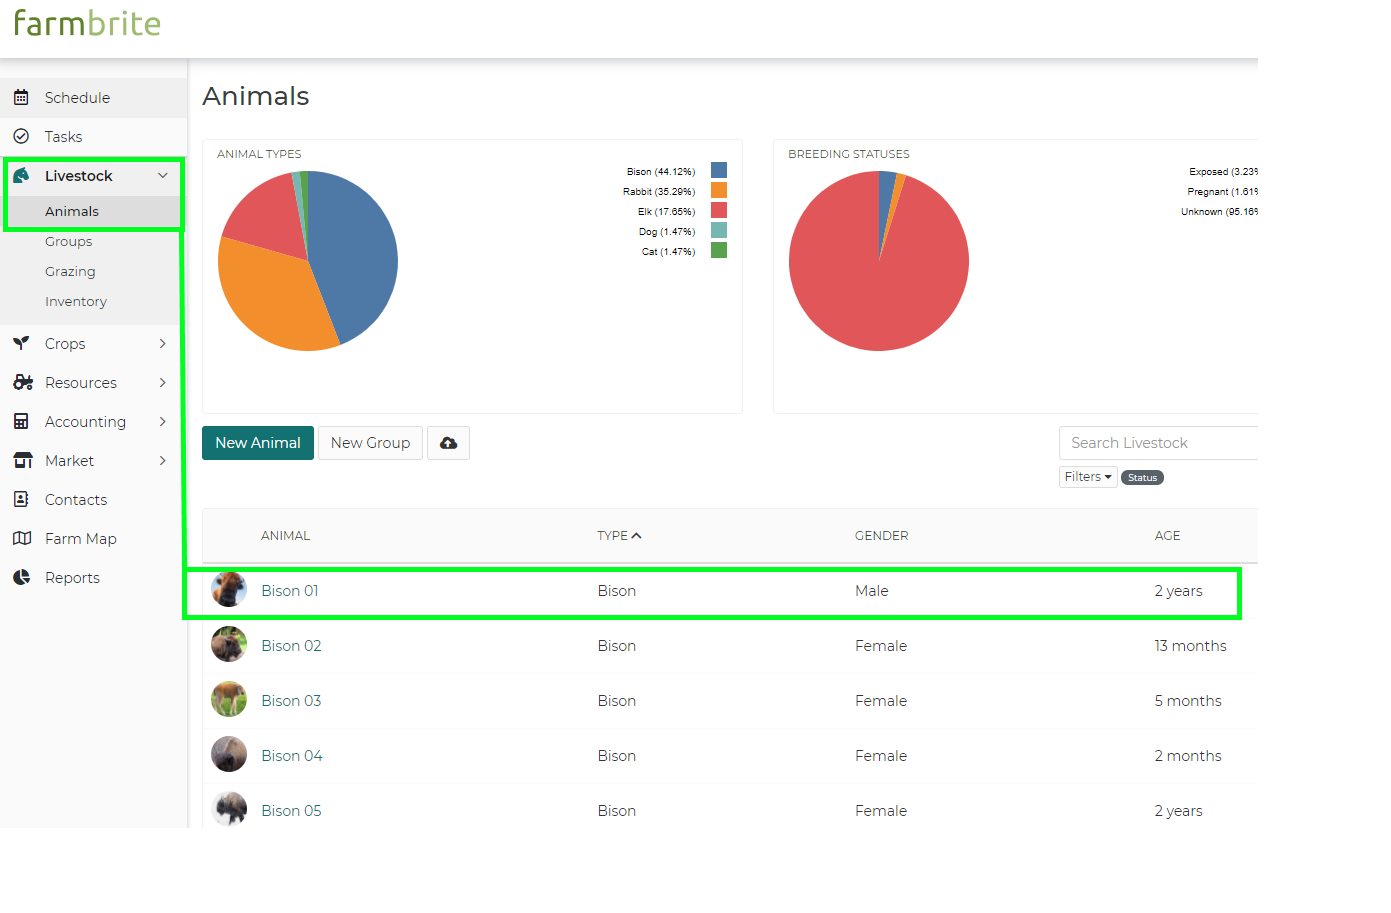Click the Accounting calculator icon
Screen dimensions: 1391x913
coord(21,421)
